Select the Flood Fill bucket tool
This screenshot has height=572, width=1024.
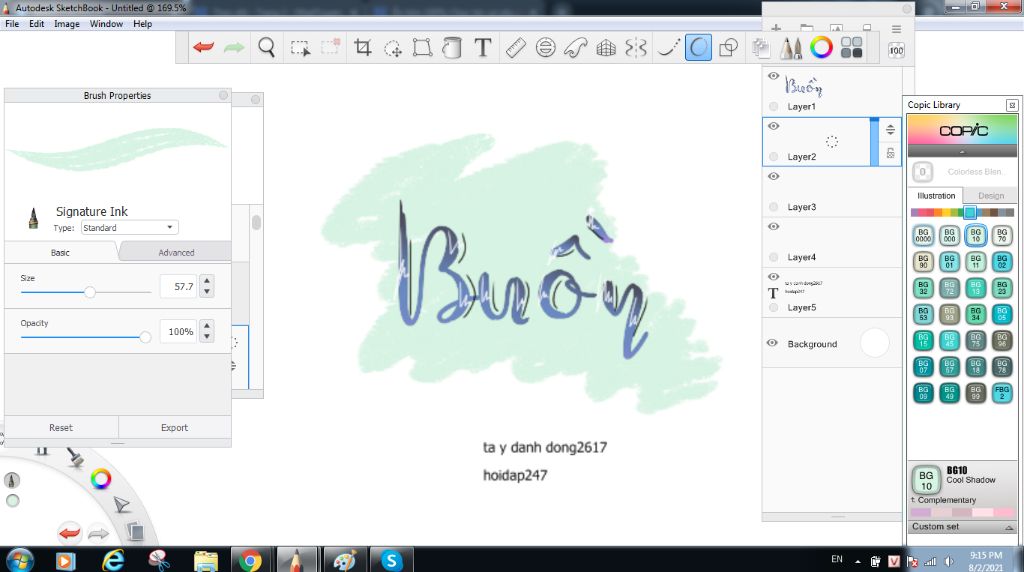coord(452,48)
